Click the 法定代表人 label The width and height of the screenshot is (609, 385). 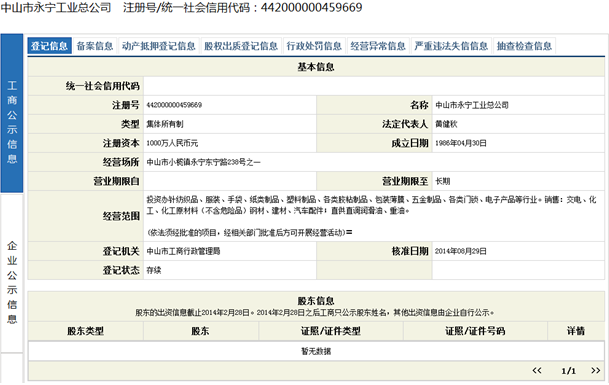coord(405,124)
